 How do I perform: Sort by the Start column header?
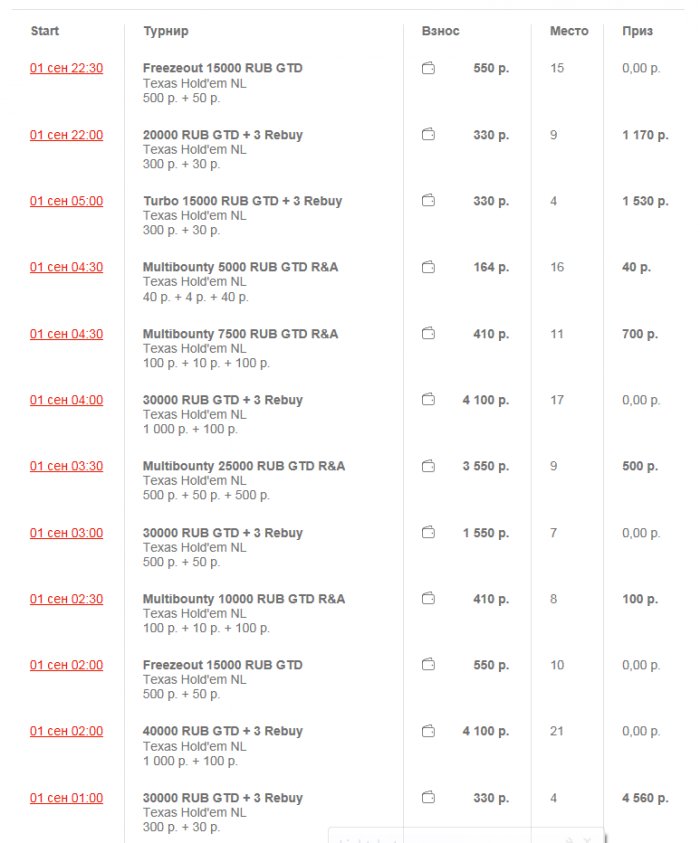coord(45,31)
